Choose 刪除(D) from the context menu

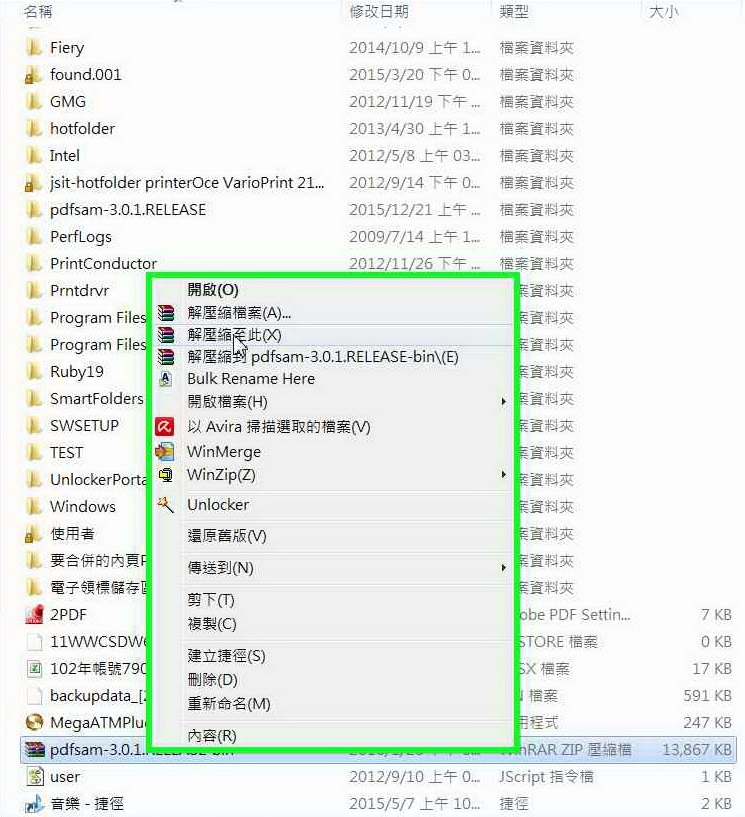213,680
